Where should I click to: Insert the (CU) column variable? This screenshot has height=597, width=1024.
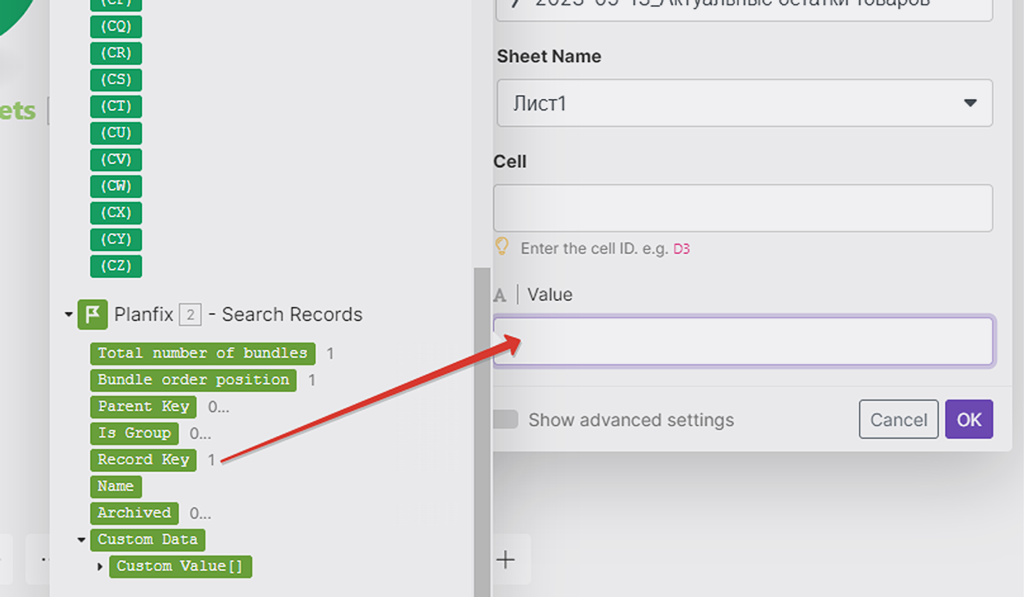click(116, 133)
